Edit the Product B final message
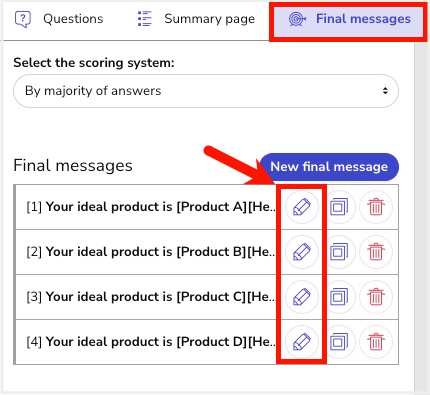The width and height of the screenshot is (430, 395). (x=302, y=252)
